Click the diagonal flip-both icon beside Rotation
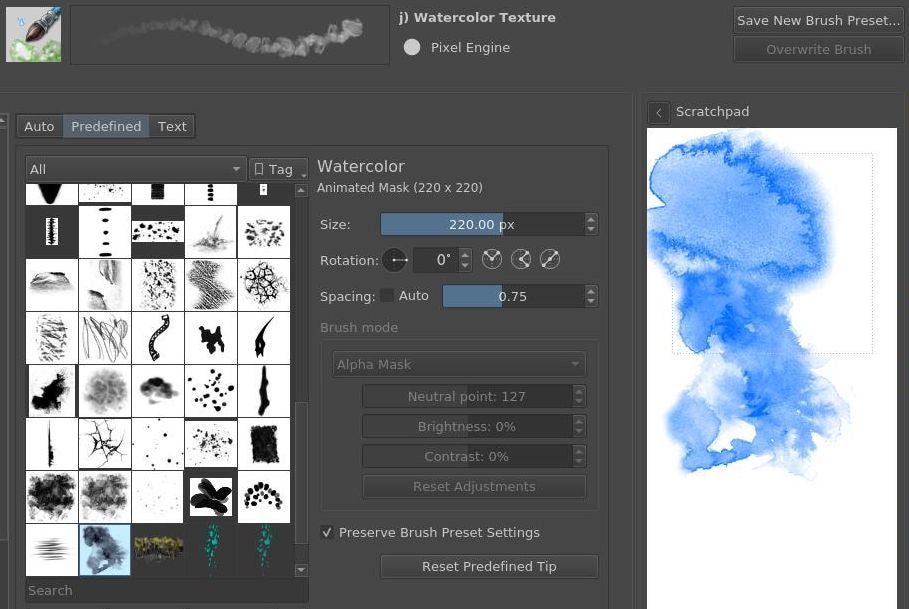Screen dimensions: 909x609 point(549,260)
